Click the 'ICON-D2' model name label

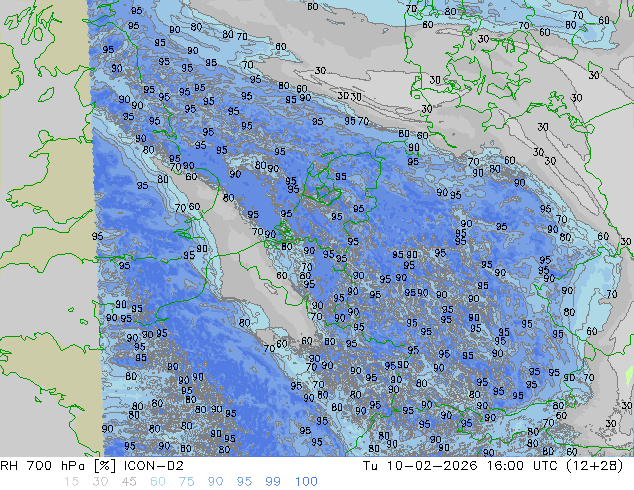pos(154,466)
